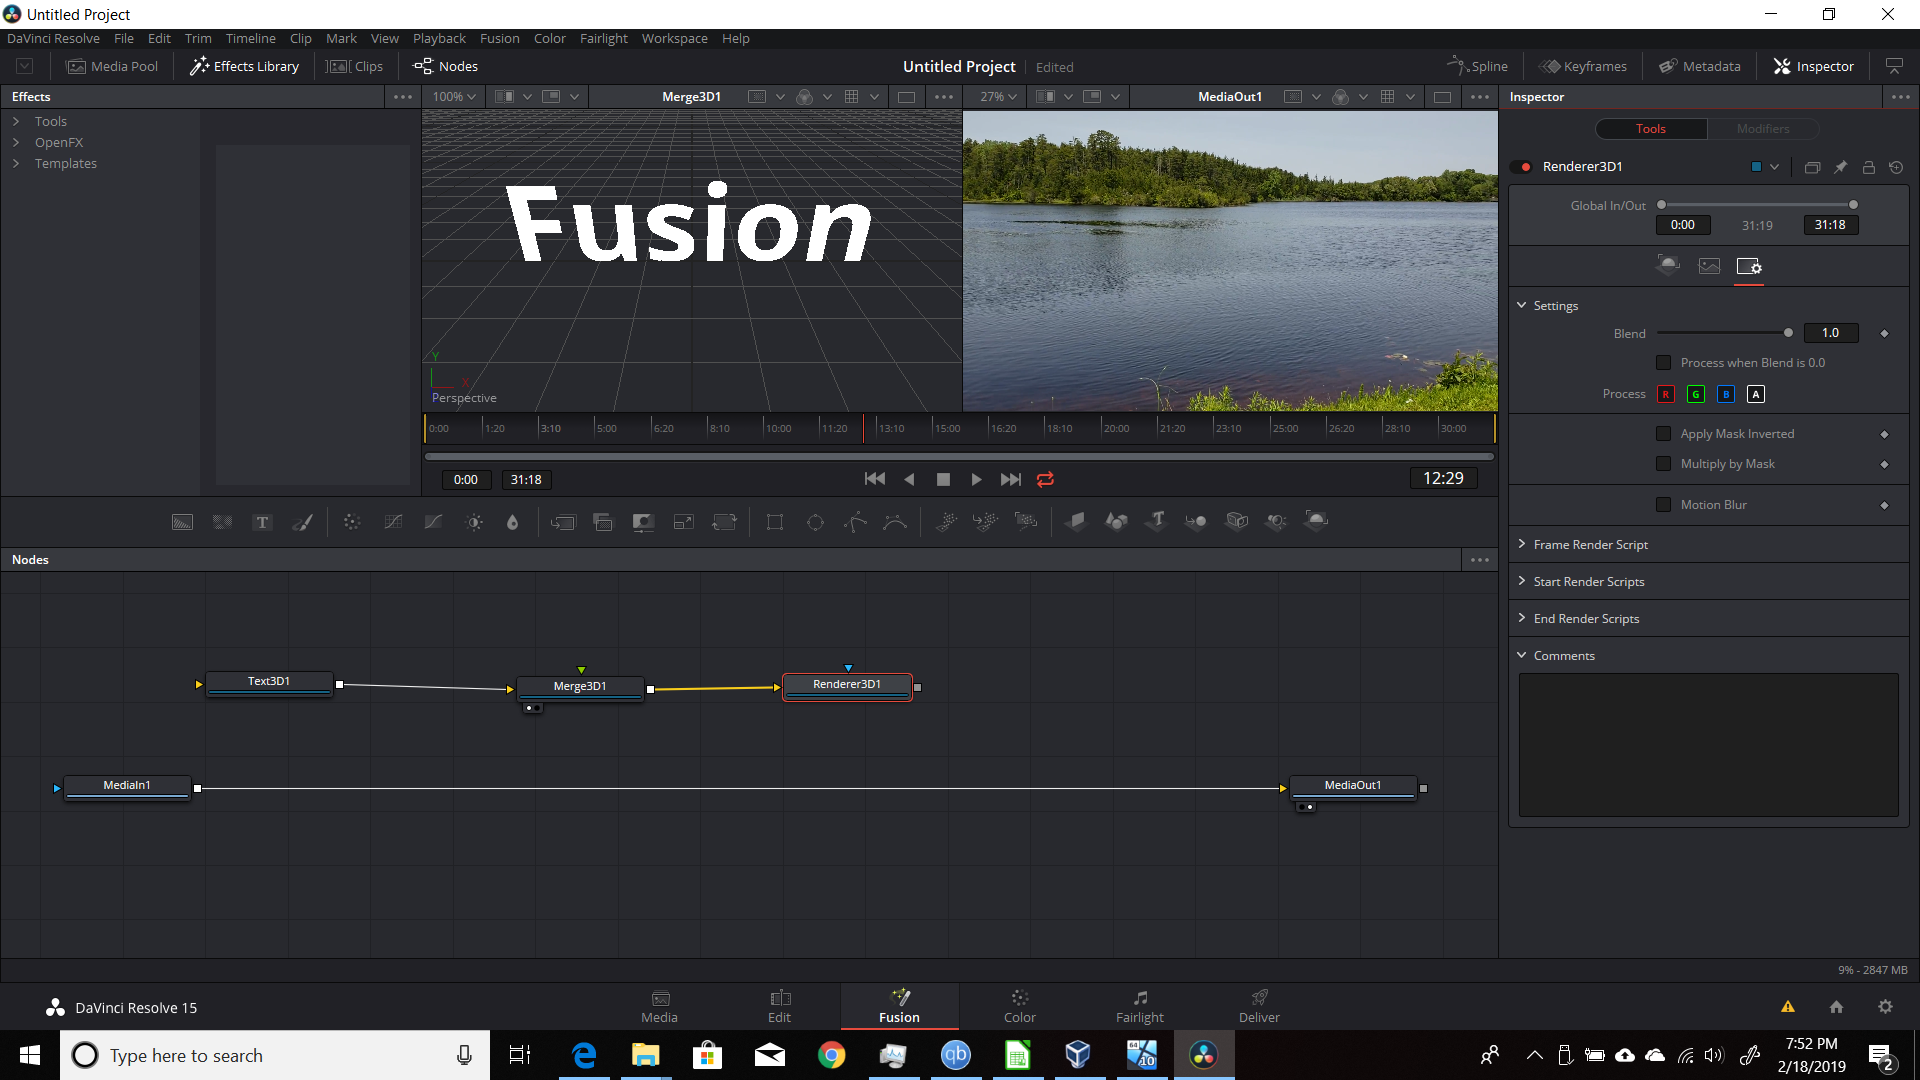Toggle Process when Blend is 0.0

tap(1664, 363)
